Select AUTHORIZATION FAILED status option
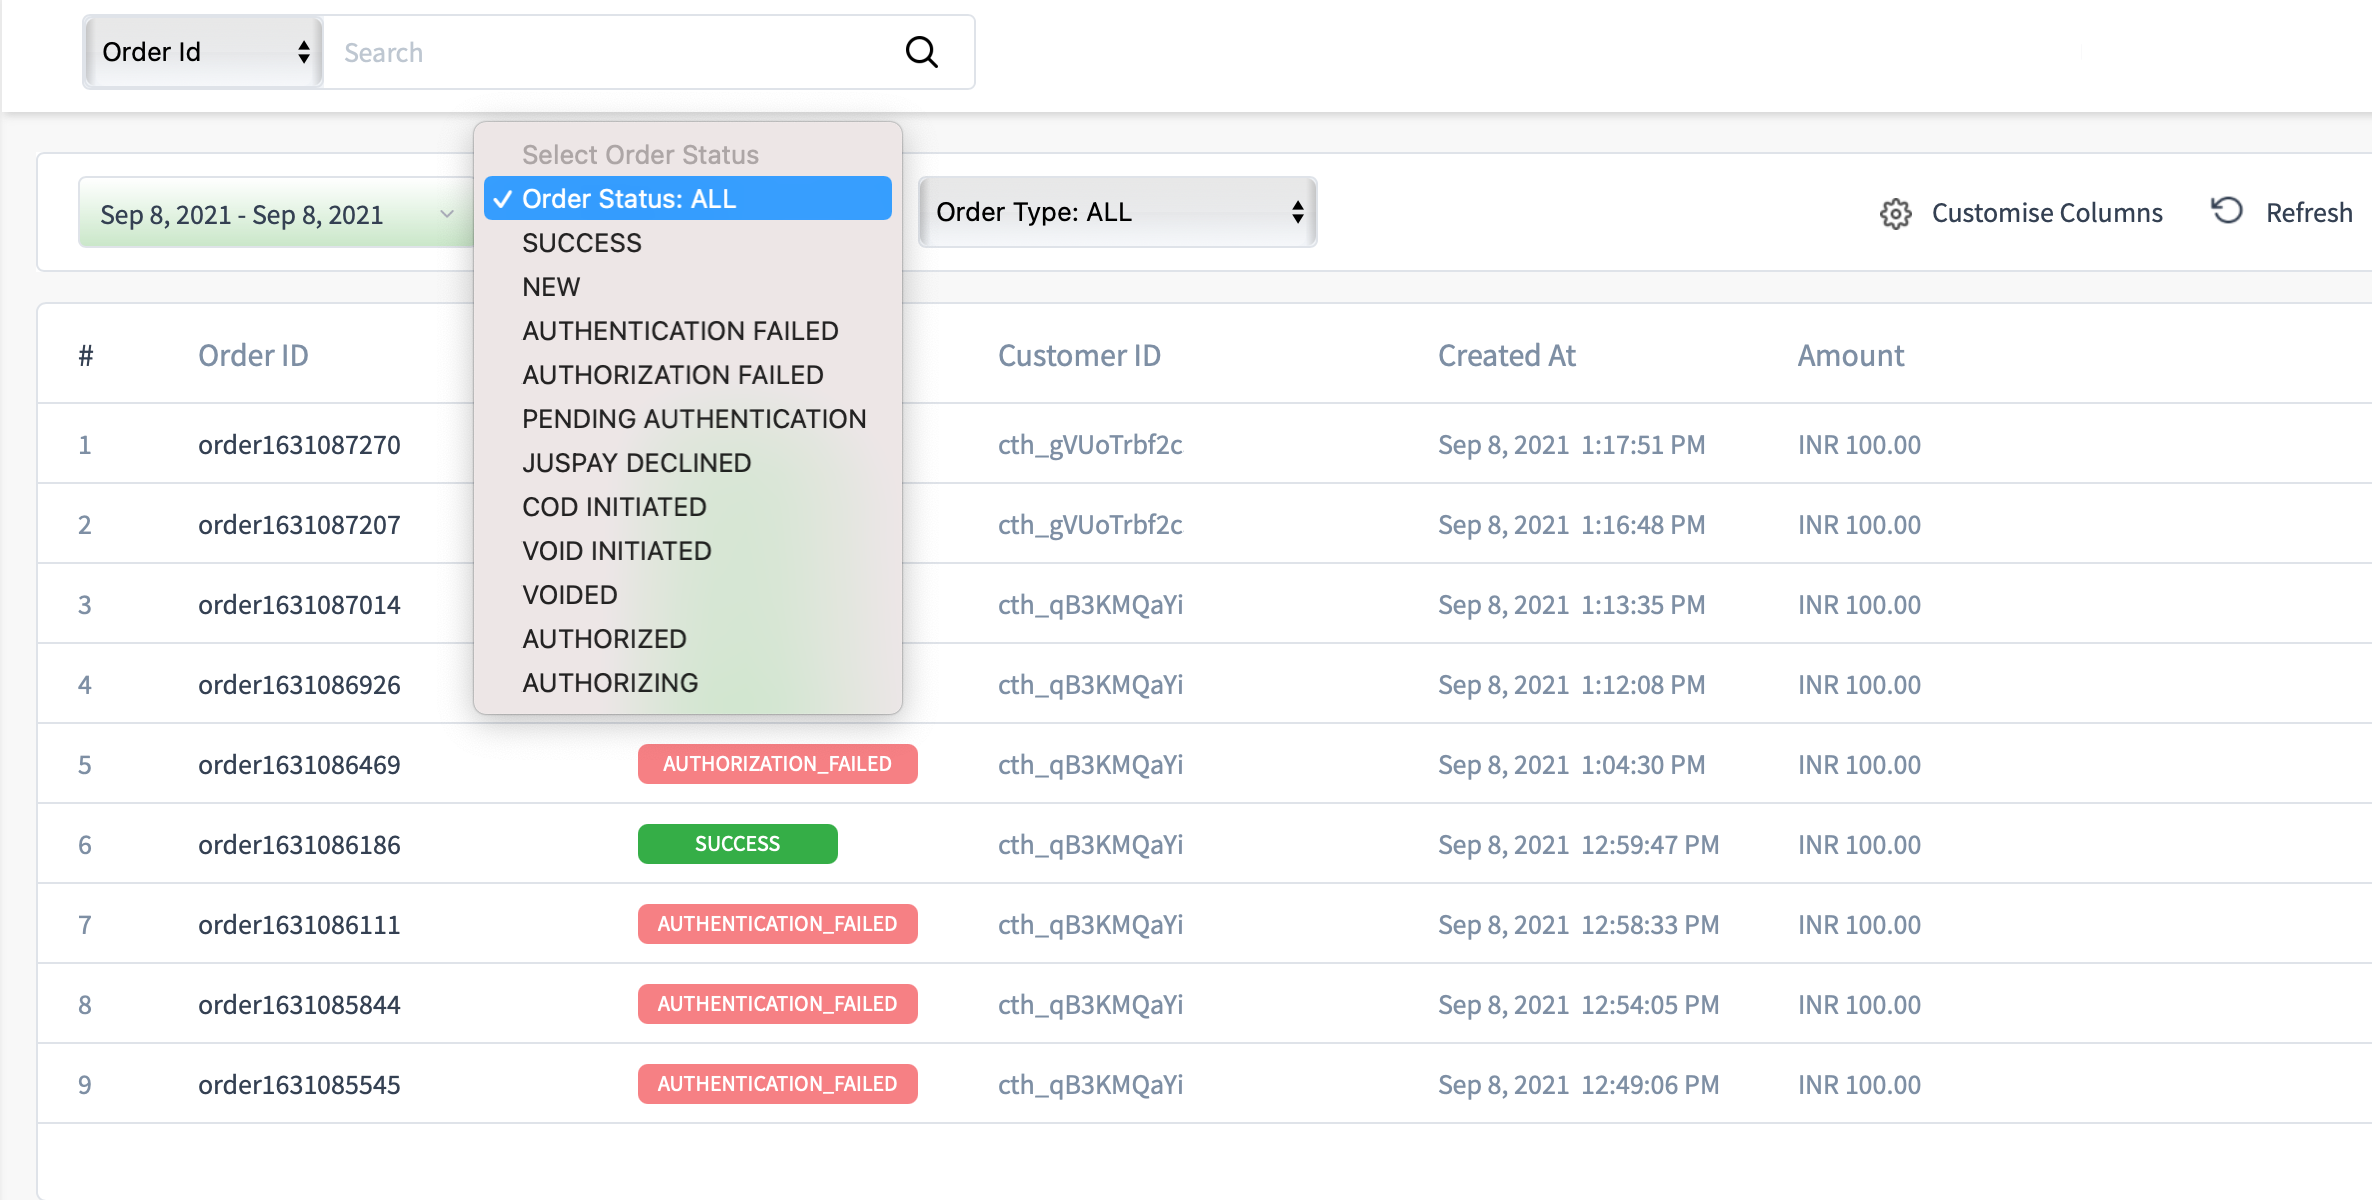2372x1200 pixels. 688,375
